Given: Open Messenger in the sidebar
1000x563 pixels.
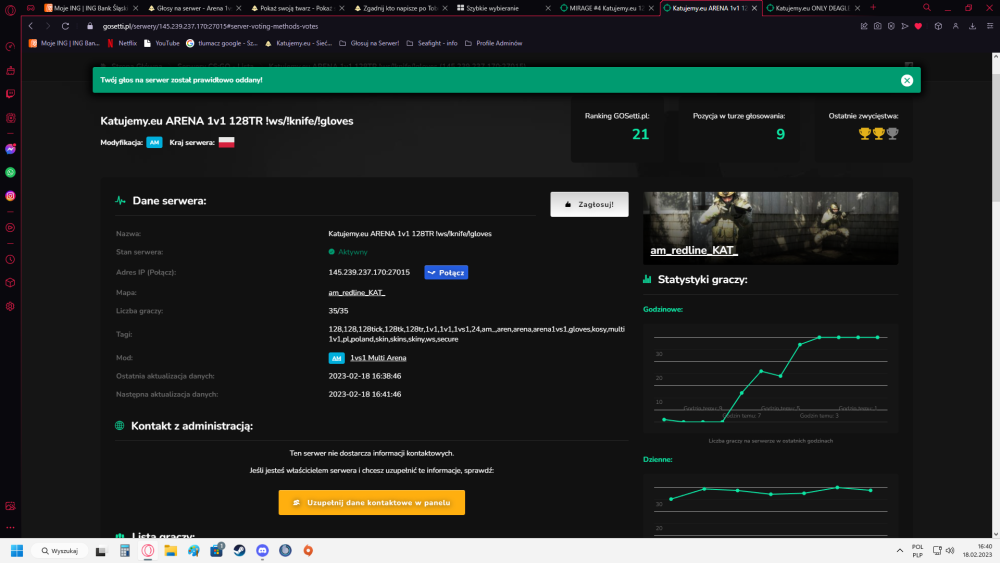Looking at the screenshot, I should pos(10,149).
